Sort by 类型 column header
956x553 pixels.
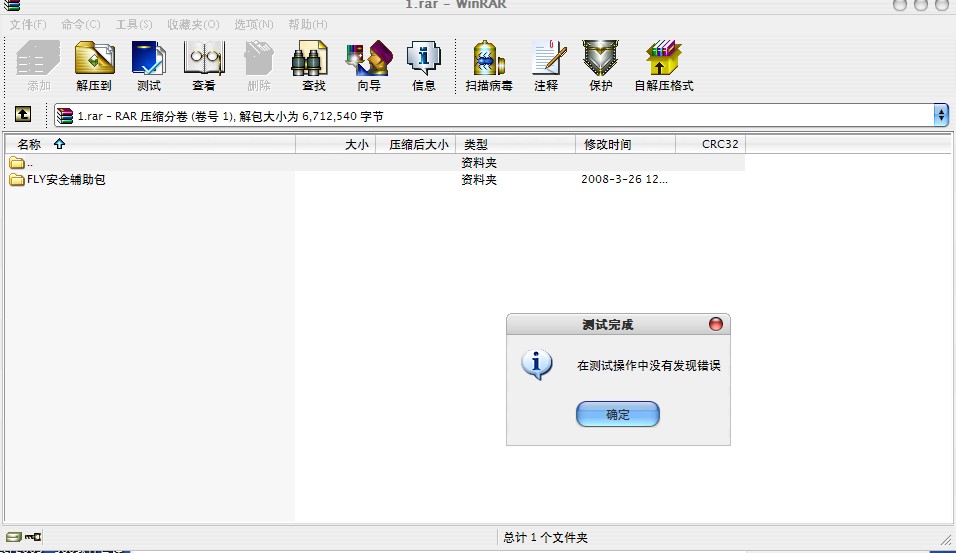pos(515,144)
